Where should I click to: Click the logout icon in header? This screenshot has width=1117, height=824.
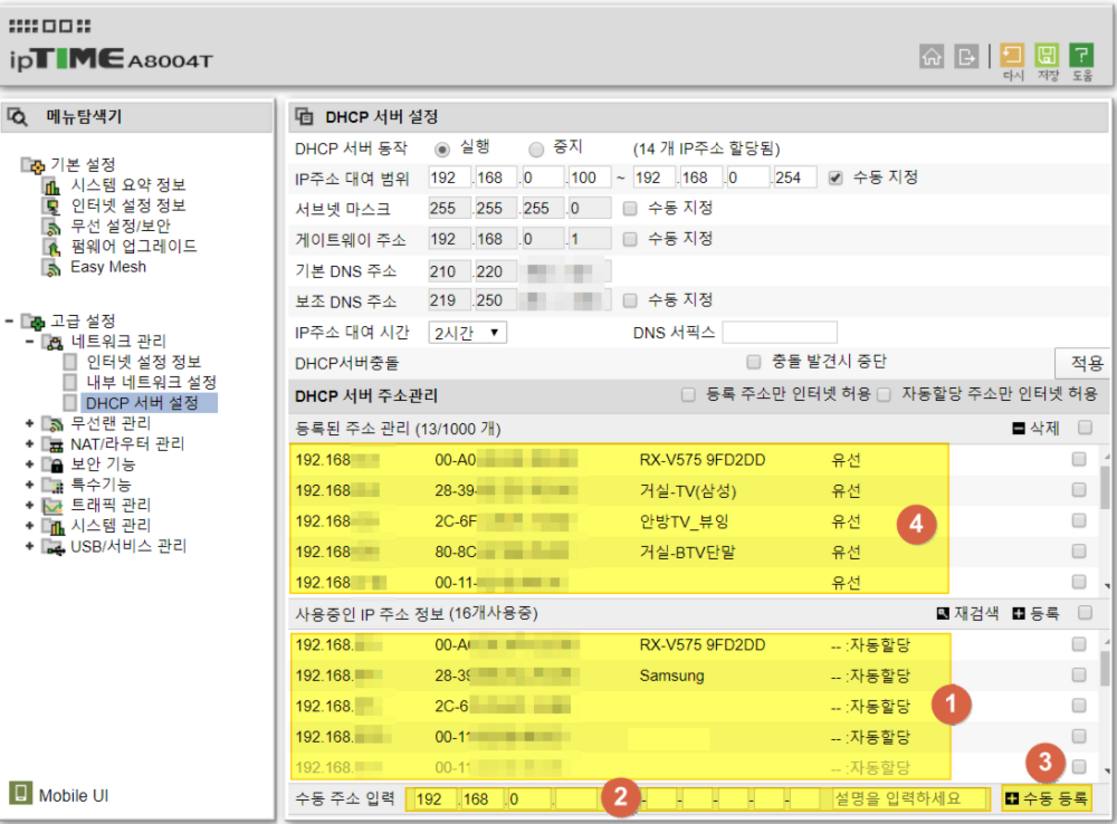[965, 57]
